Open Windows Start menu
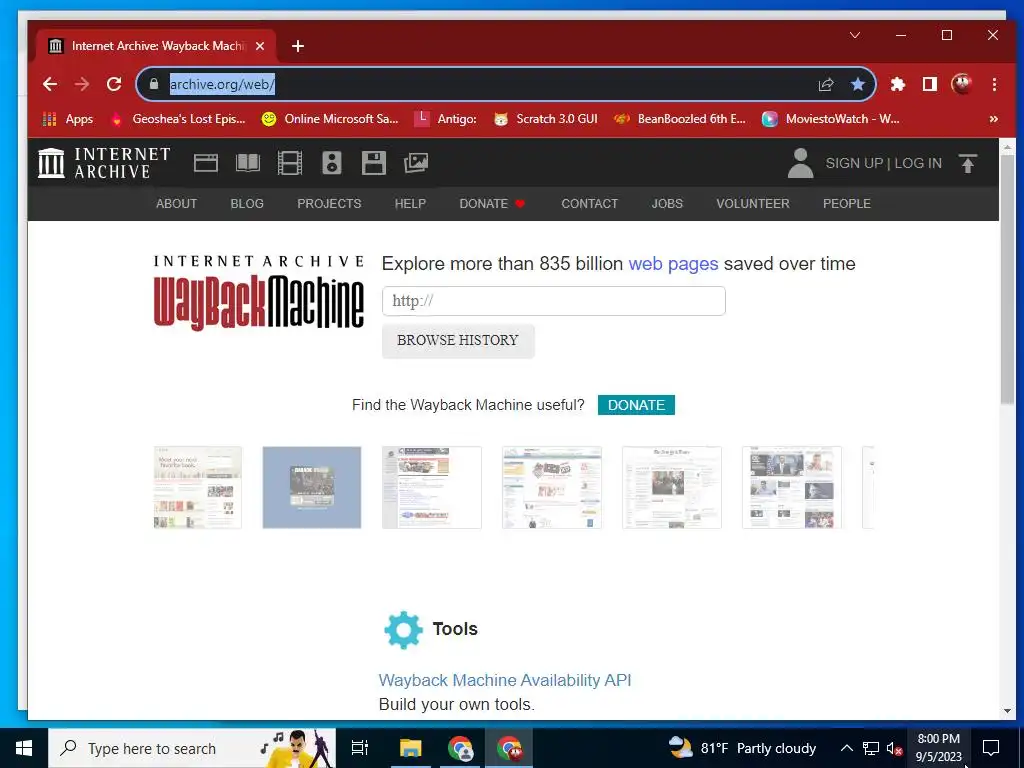This screenshot has height=768, width=1024. tap(24, 748)
